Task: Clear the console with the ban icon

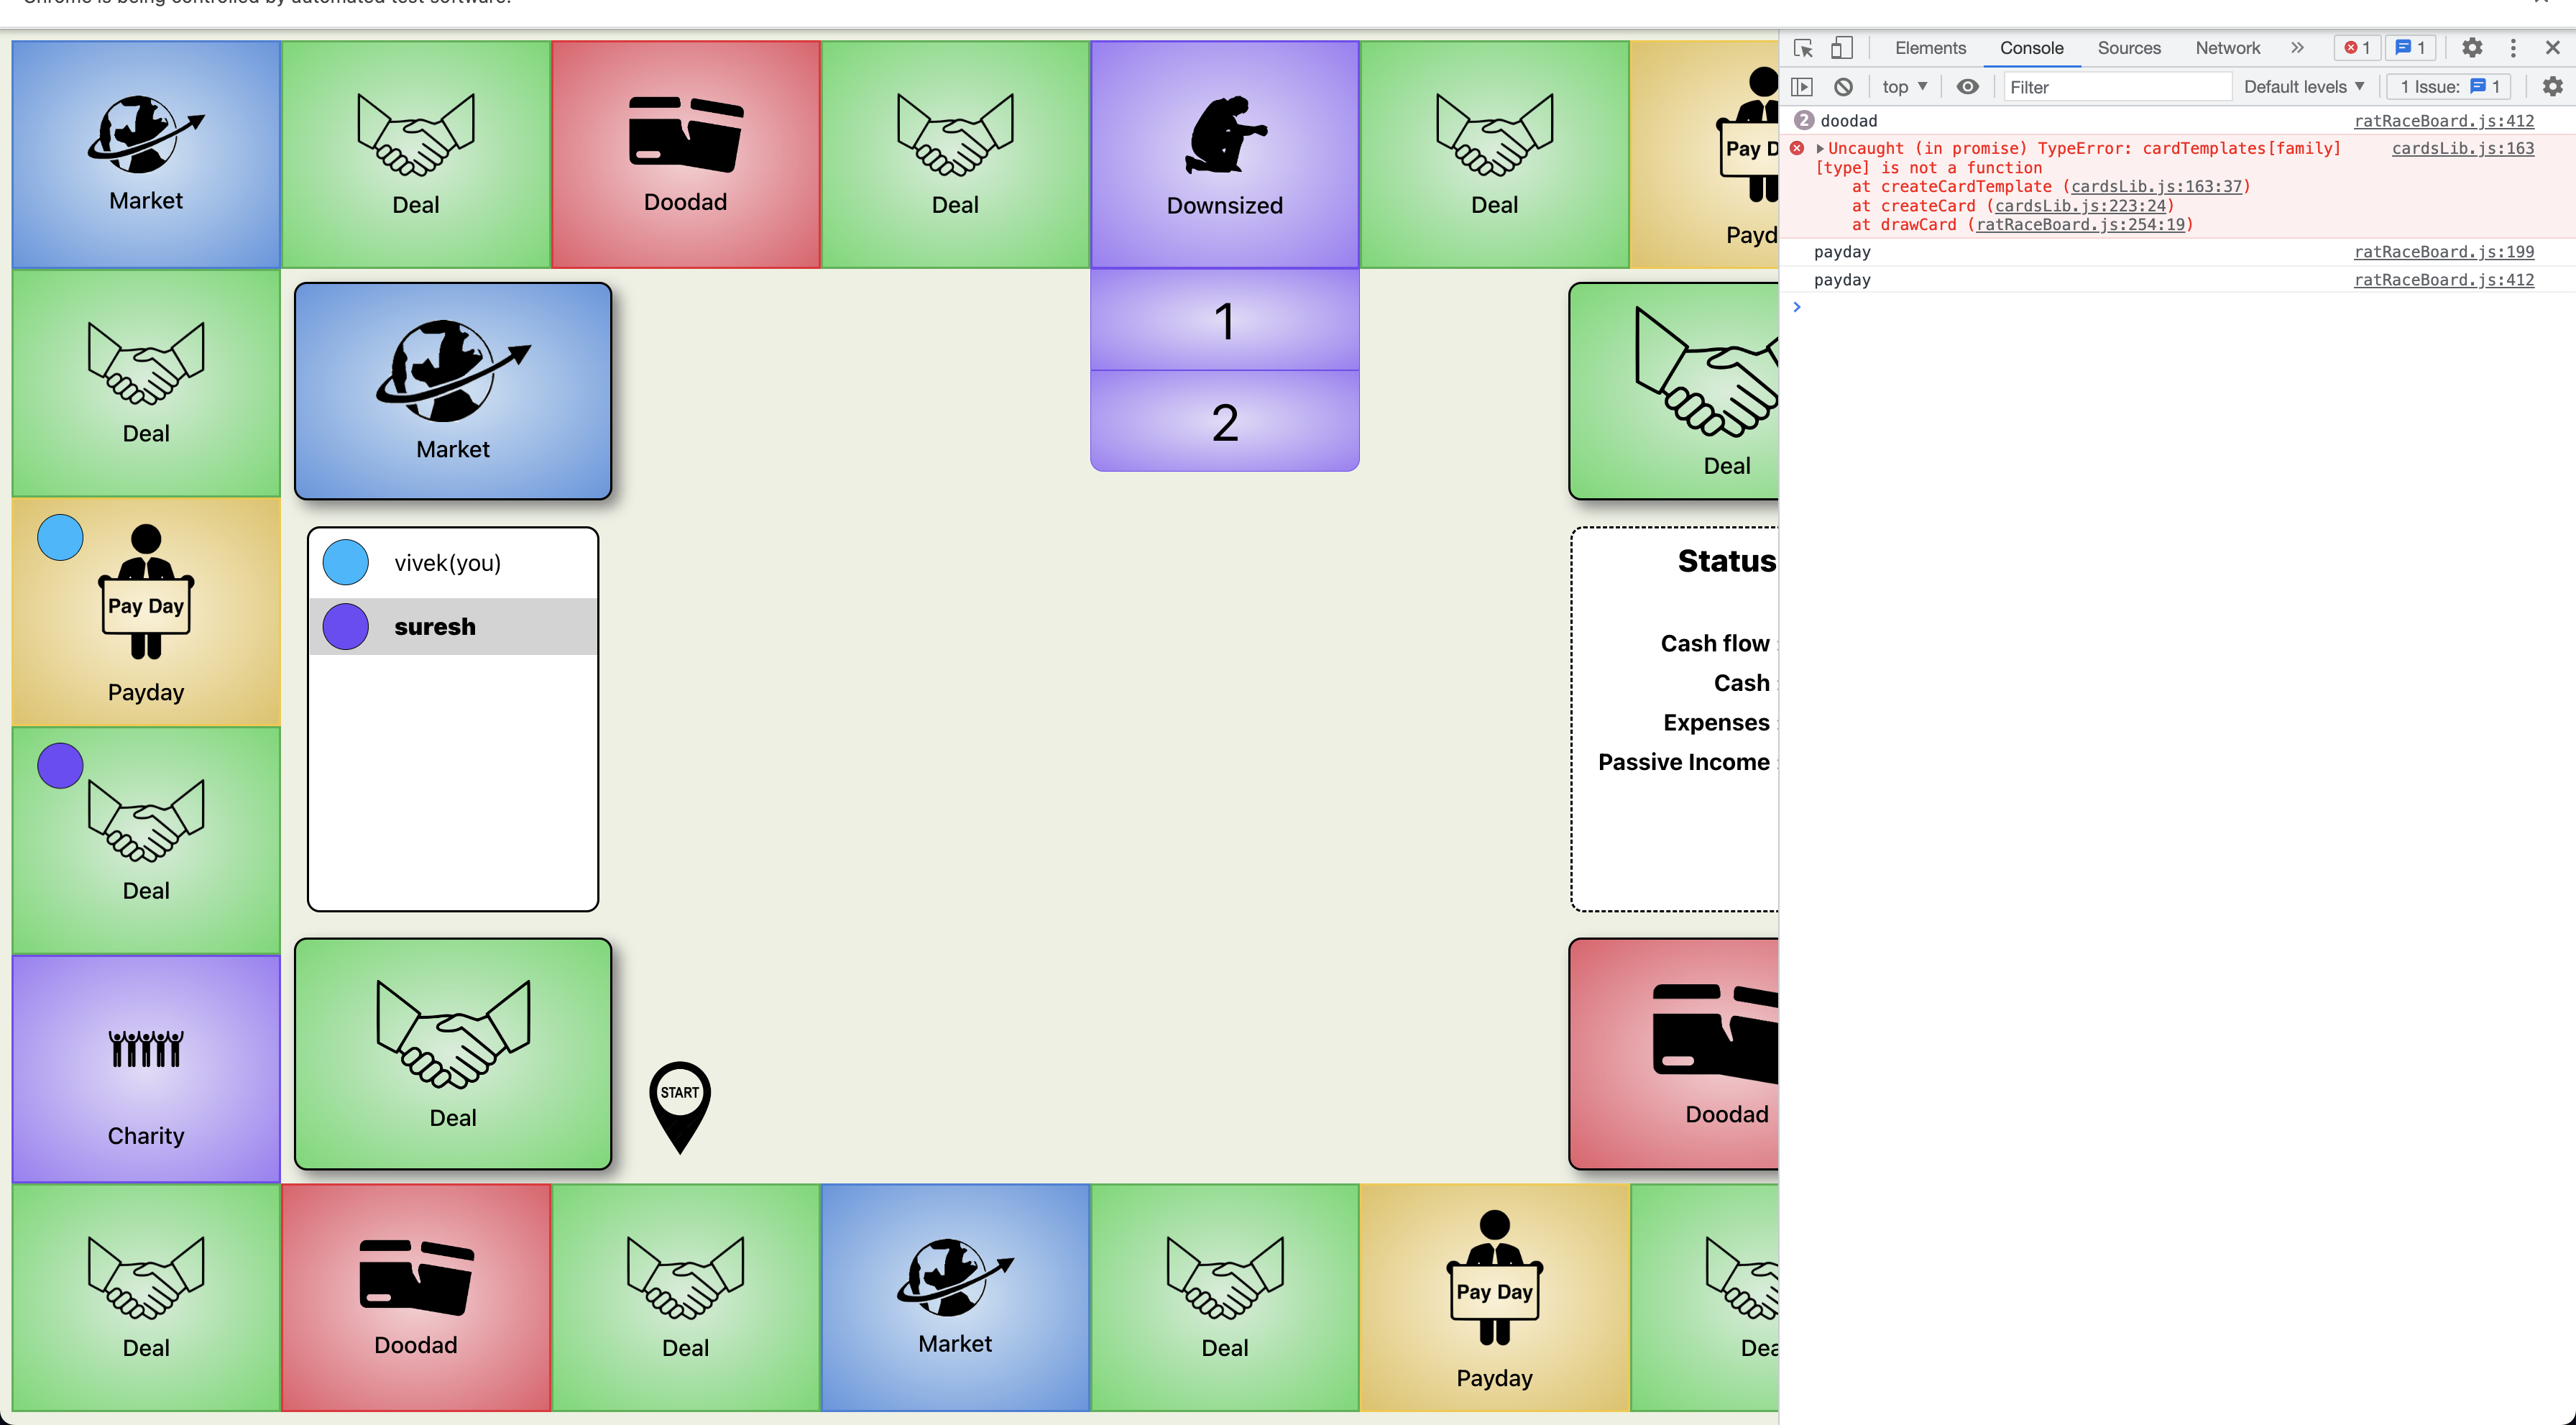Action: (1843, 87)
